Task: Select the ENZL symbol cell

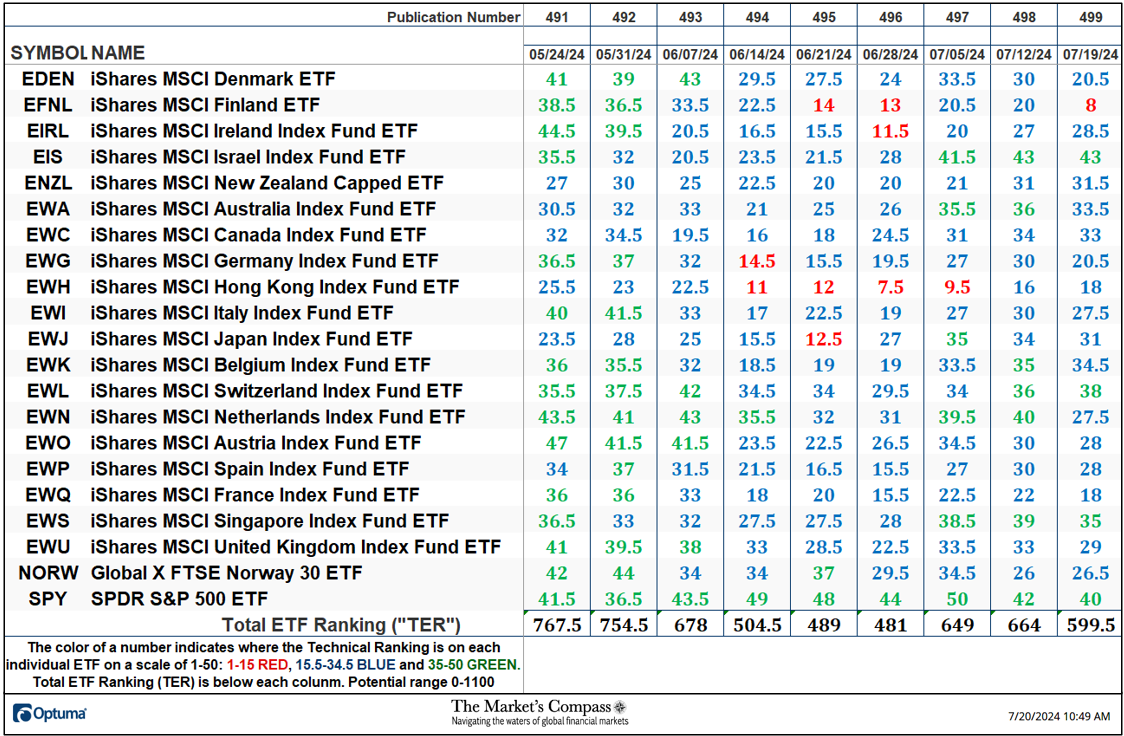Action: pyautogui.click(x=48, y=183)
